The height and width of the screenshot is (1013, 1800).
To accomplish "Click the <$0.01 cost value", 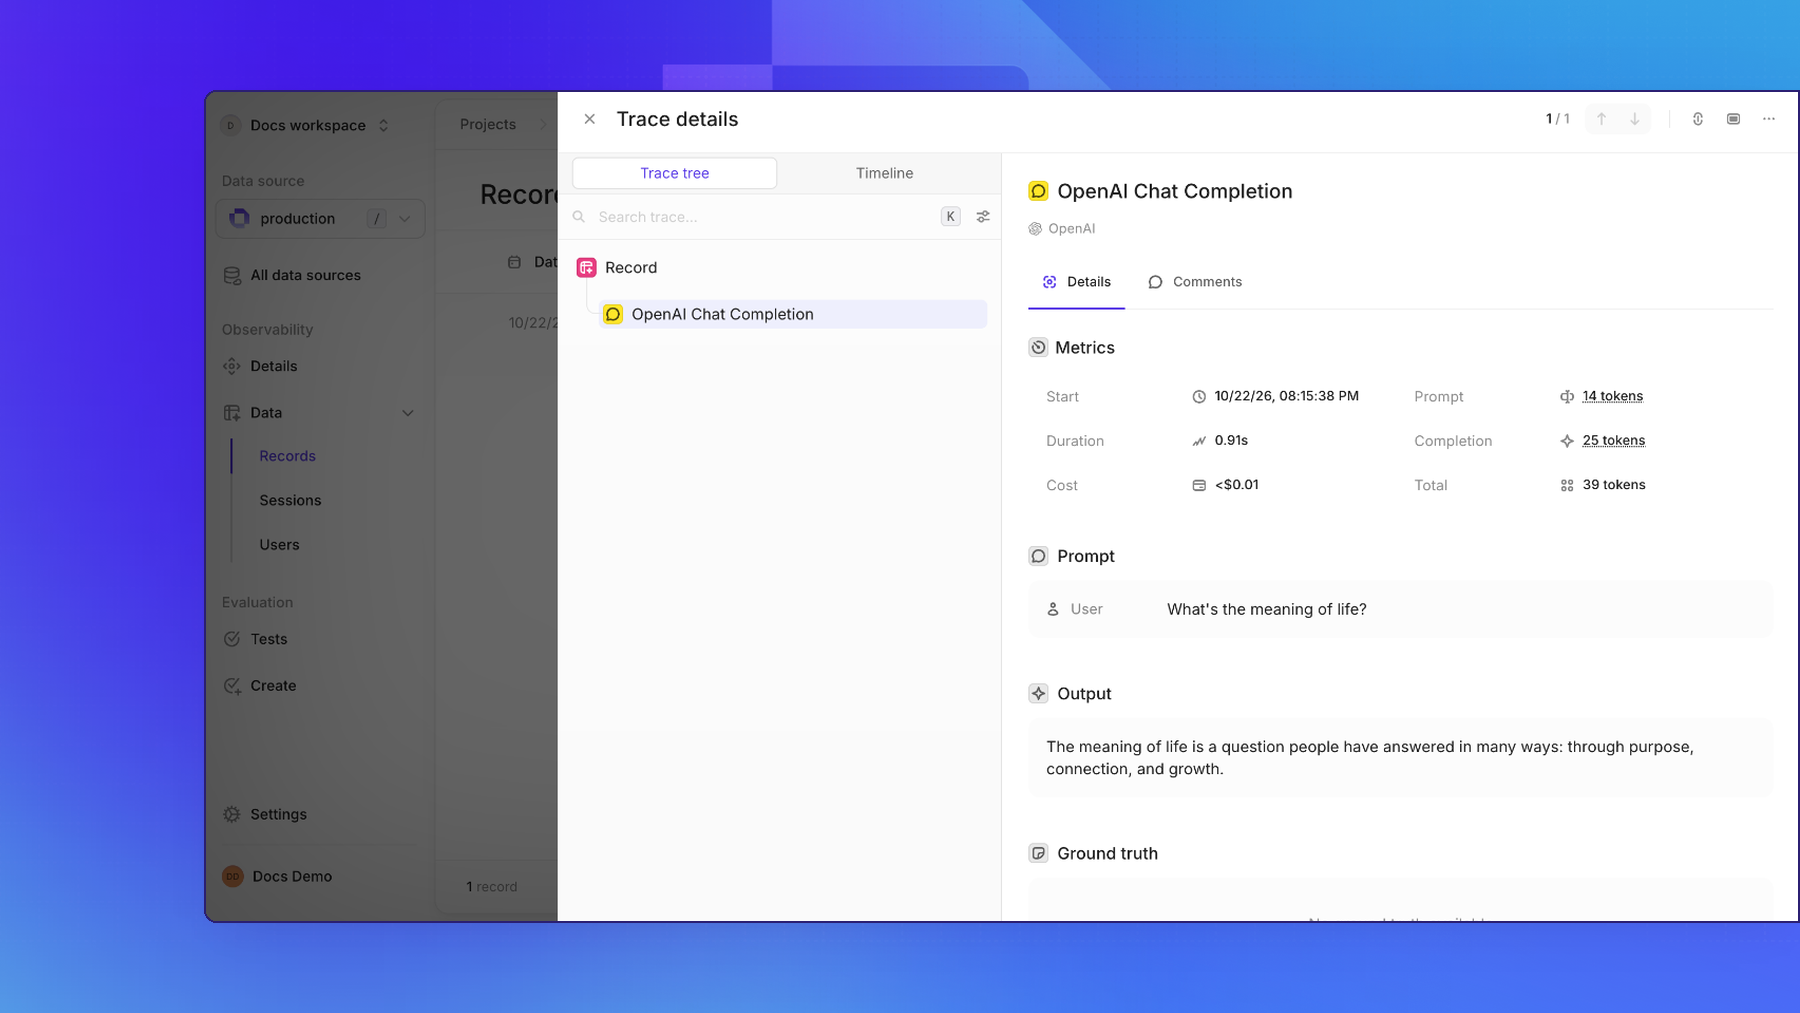I will tap(1236, 485).
